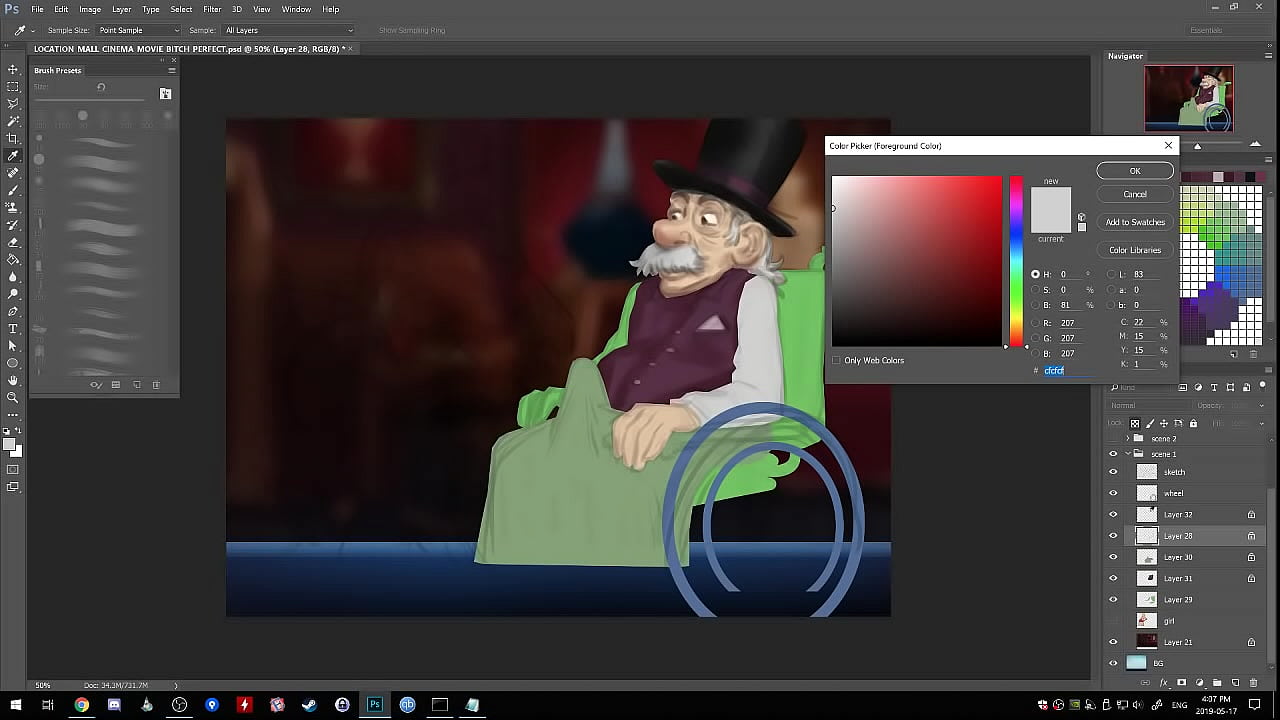Open the Filter menu

click(x=212, y=9)
